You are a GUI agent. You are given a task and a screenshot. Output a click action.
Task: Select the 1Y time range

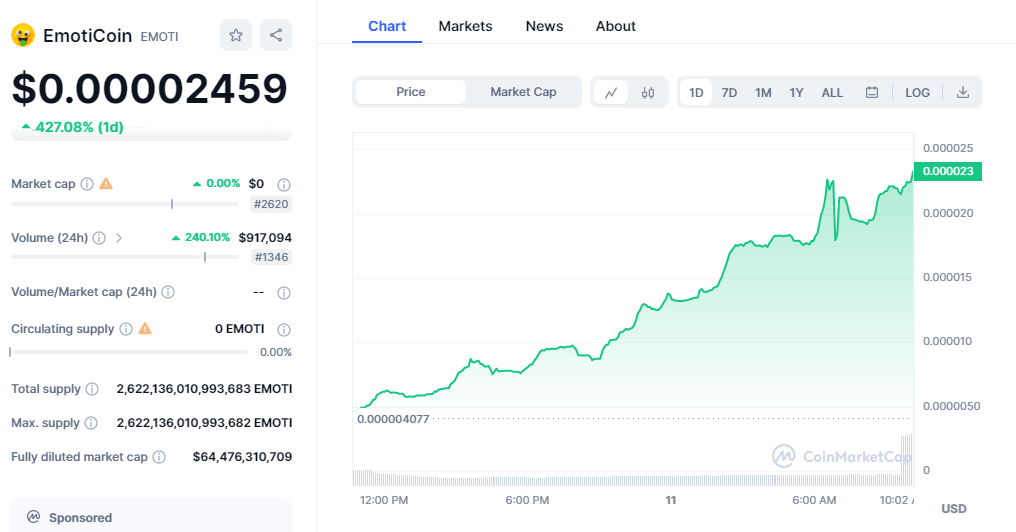point(796,92)
